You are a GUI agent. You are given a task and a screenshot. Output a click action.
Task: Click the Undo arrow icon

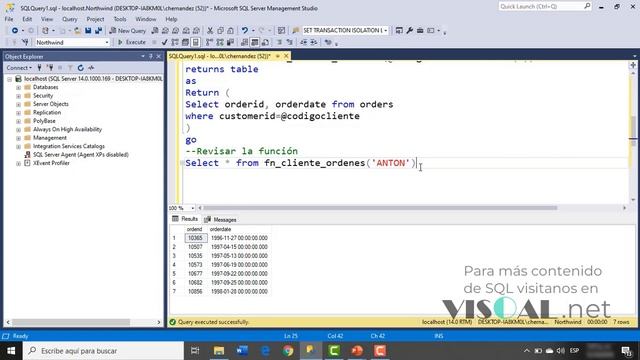[x=244, y=31]
